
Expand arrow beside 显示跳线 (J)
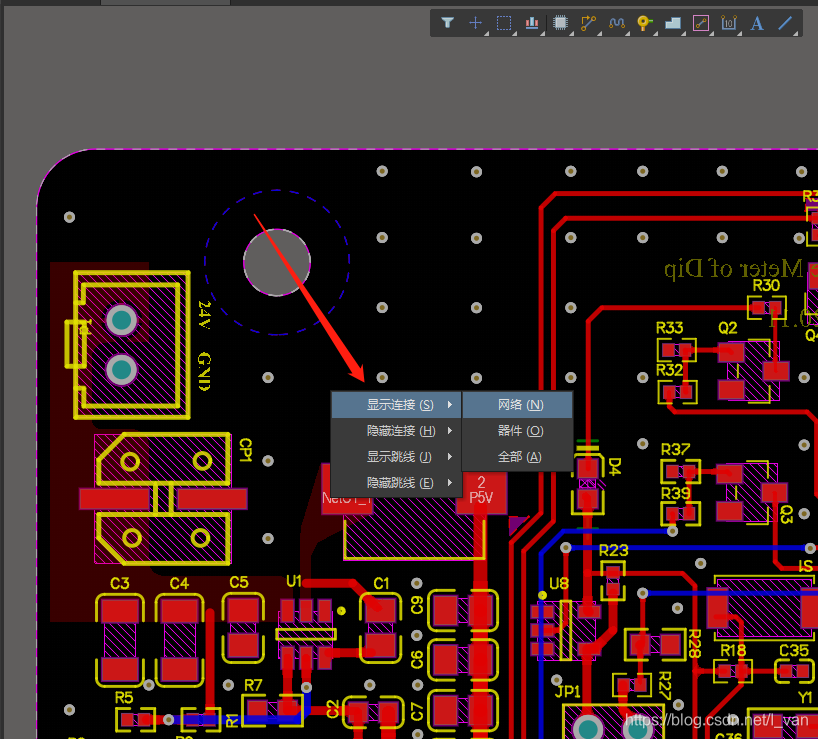[x=450, y=457]
